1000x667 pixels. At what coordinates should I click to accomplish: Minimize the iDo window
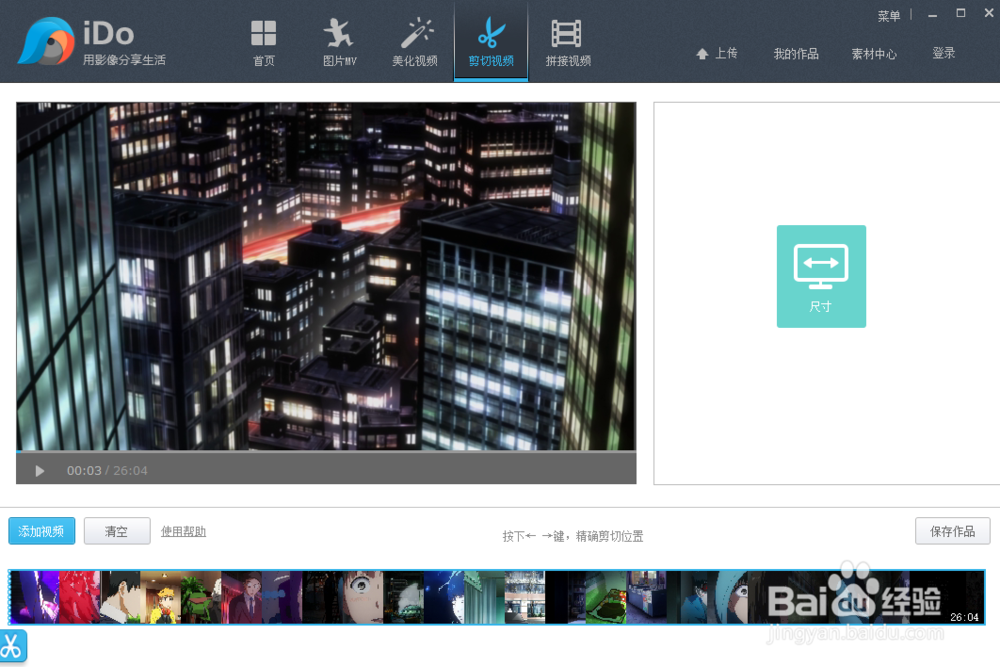[932, 15]
